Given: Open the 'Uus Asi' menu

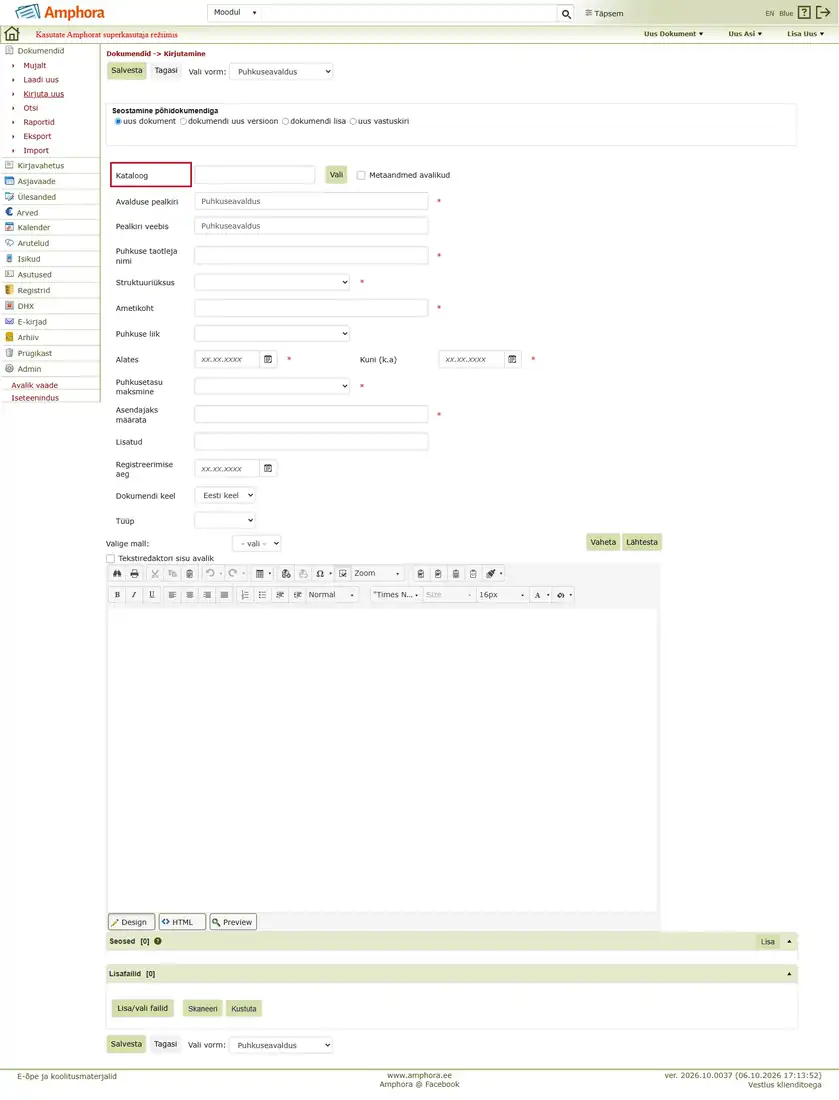Looking at the screenshot, I should pyautogui.click(x=745, y=34).
